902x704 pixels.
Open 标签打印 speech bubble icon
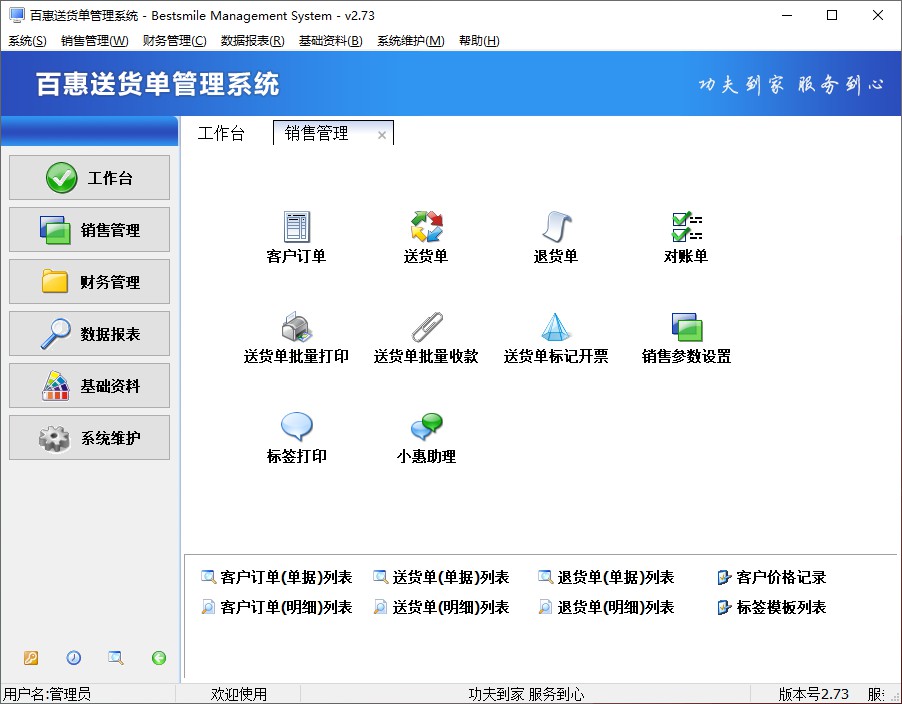296,428
